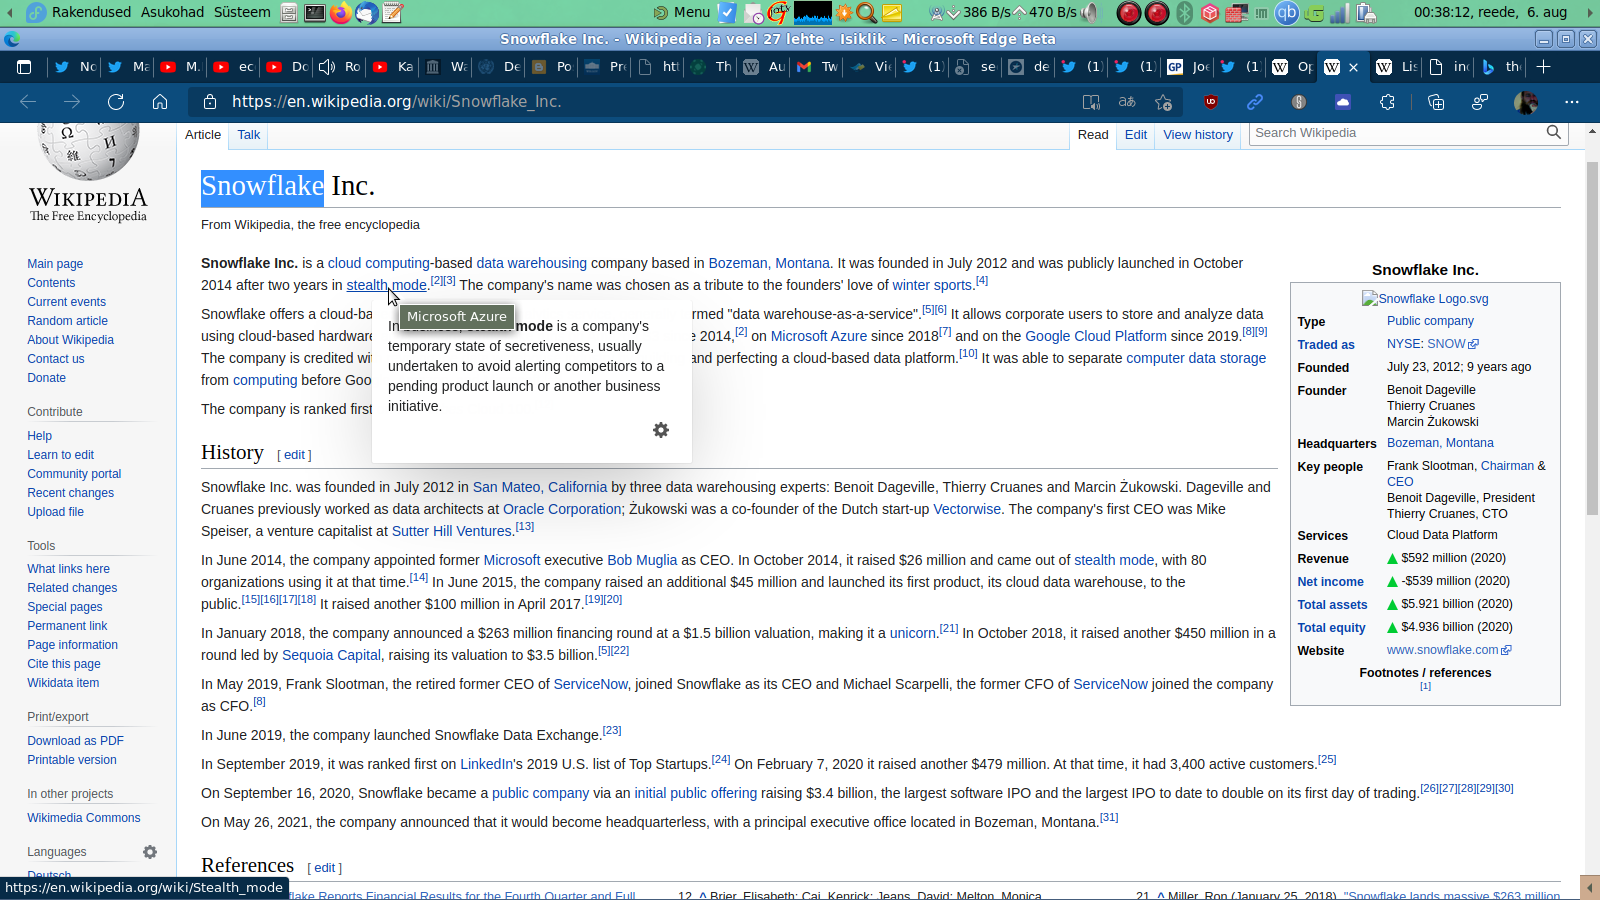Switch to the Article tab

pos(203,135)
